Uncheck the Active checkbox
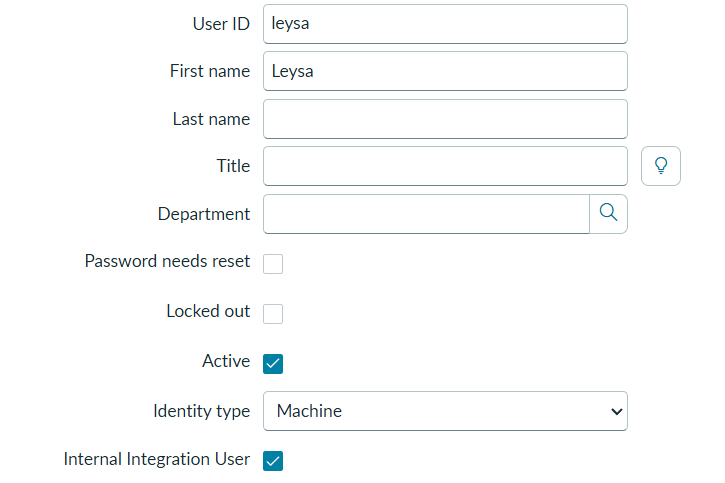The image size is (725, 483). (x=273, y=363)
